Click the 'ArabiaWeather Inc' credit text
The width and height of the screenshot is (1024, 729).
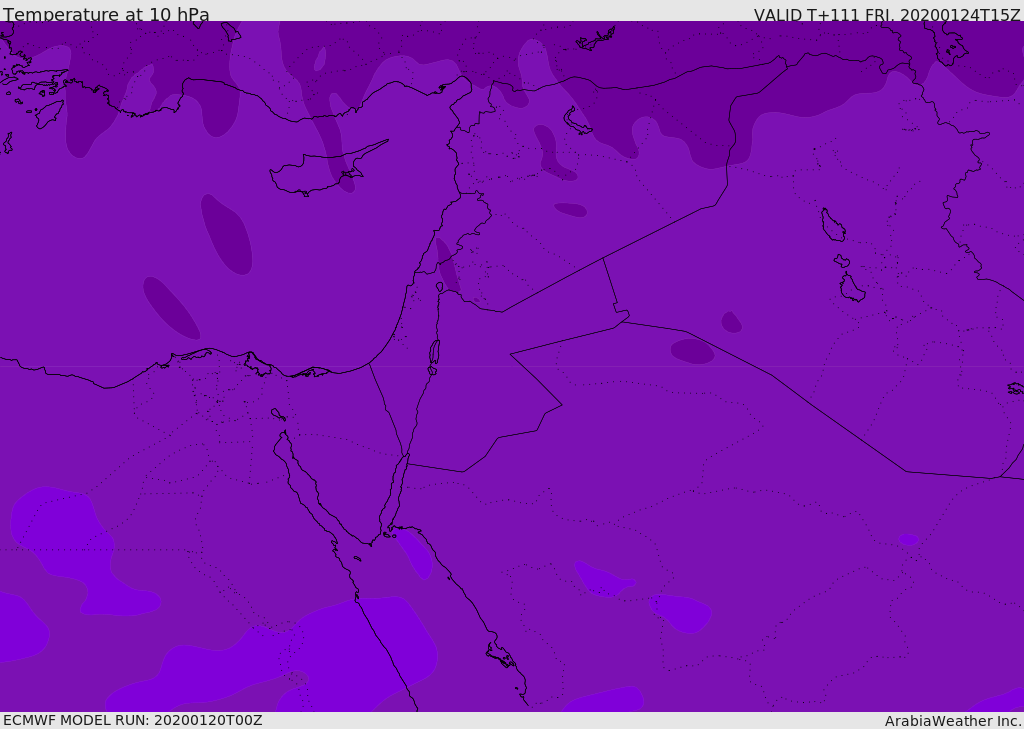(952, 721)
